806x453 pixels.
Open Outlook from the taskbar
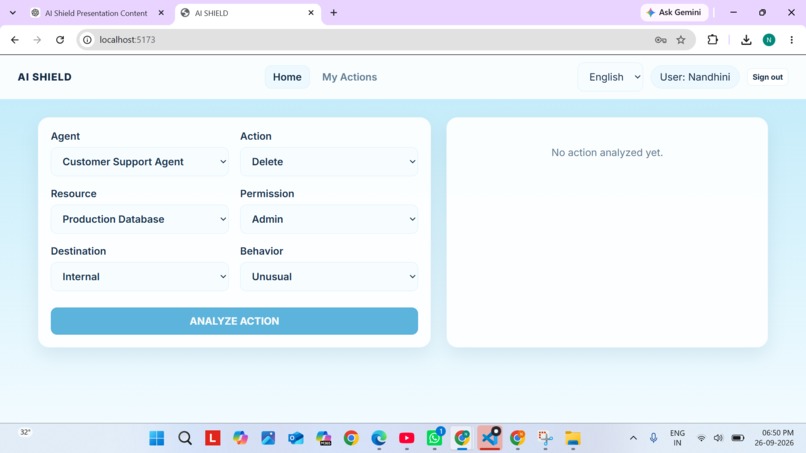(x=296, y=438)
